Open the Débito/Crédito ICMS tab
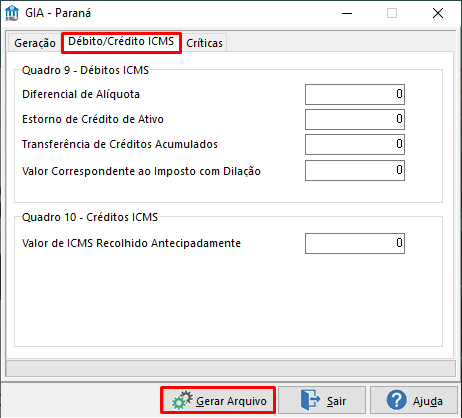 tap(121, 42)
